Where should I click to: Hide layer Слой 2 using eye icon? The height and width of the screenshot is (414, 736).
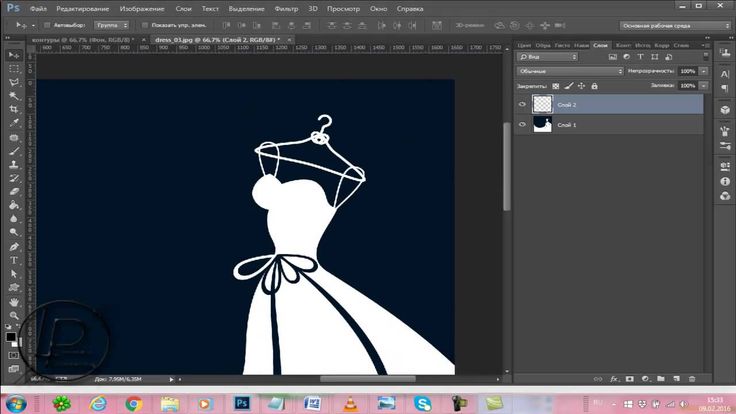point(521,104)
